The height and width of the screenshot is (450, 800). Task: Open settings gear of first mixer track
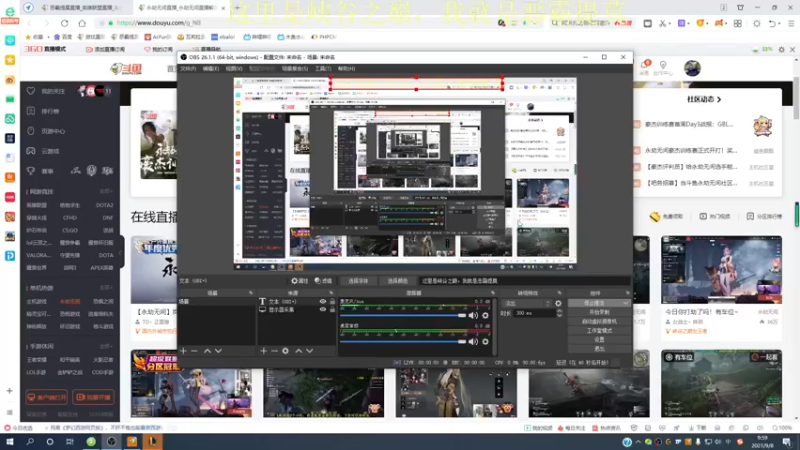(x=485, y=316)
